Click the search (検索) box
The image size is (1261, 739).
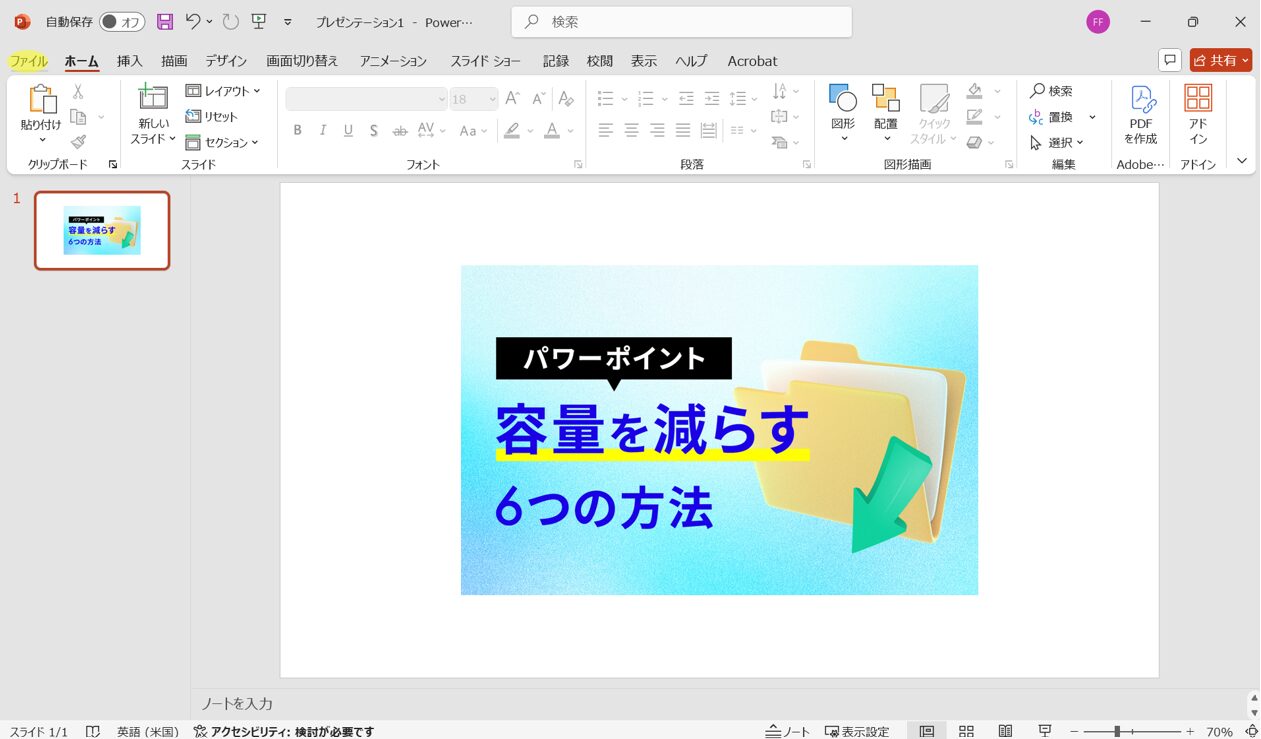click(681, 22)
